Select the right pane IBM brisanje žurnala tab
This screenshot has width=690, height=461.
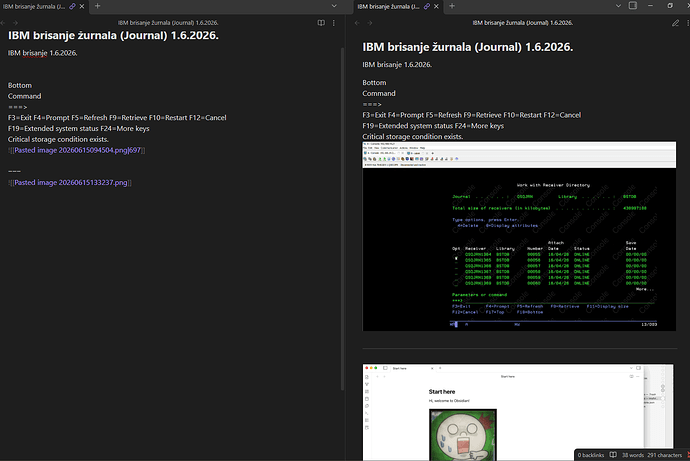pos(388,7)
